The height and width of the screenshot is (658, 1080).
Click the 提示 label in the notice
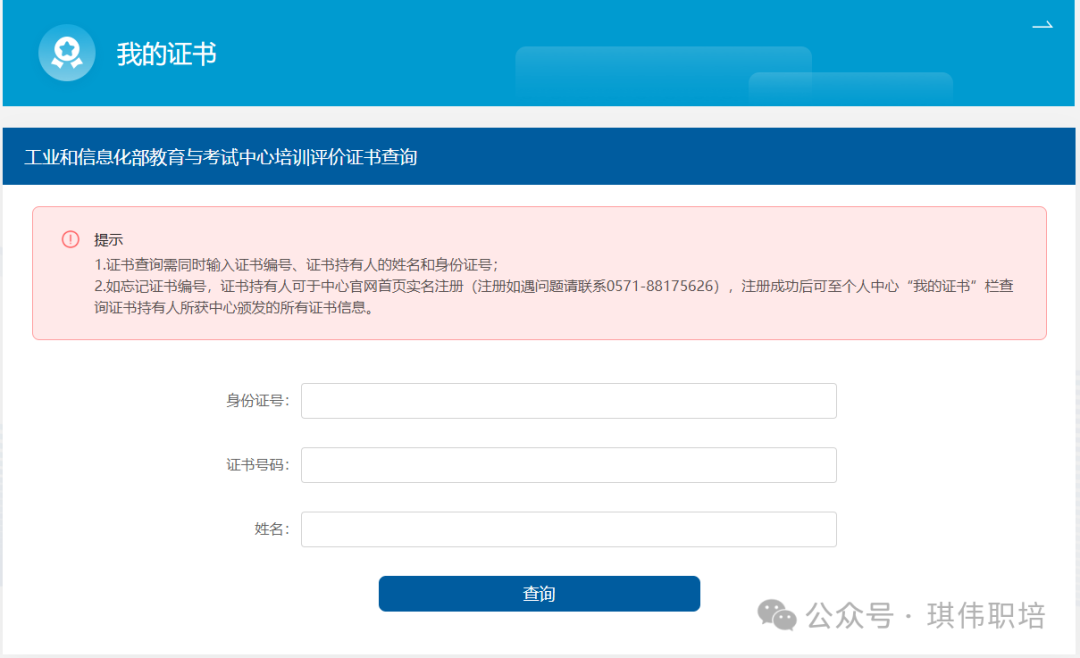[108, 240]
